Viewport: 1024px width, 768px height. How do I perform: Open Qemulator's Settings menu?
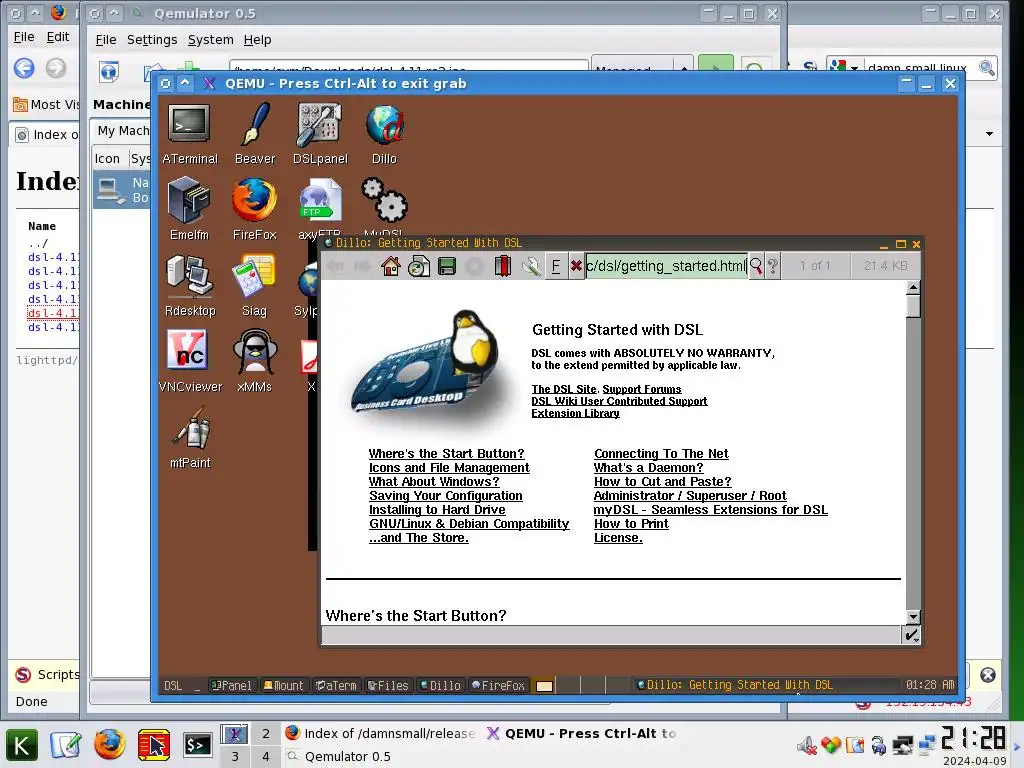point(152,40)
